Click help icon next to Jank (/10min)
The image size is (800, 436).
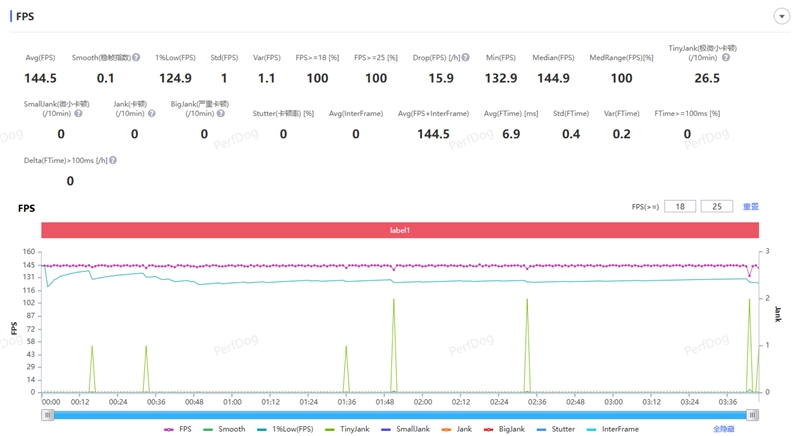[x=151, y=114]
